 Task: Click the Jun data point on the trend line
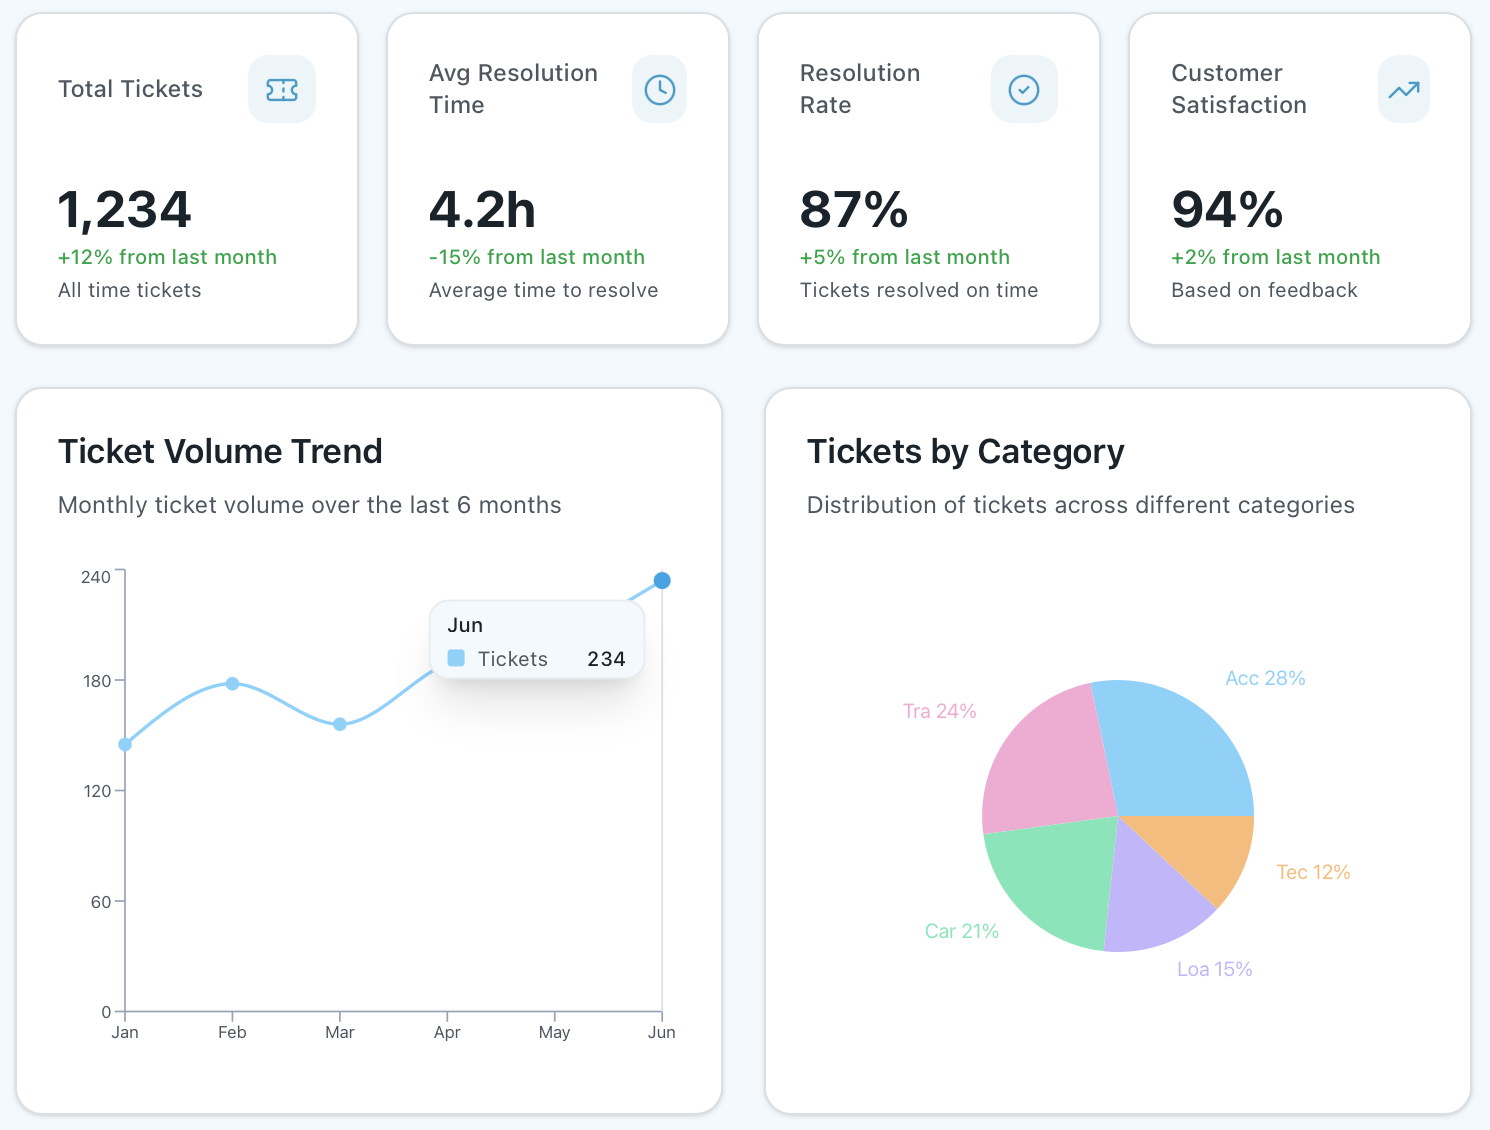tap(661, 580)
